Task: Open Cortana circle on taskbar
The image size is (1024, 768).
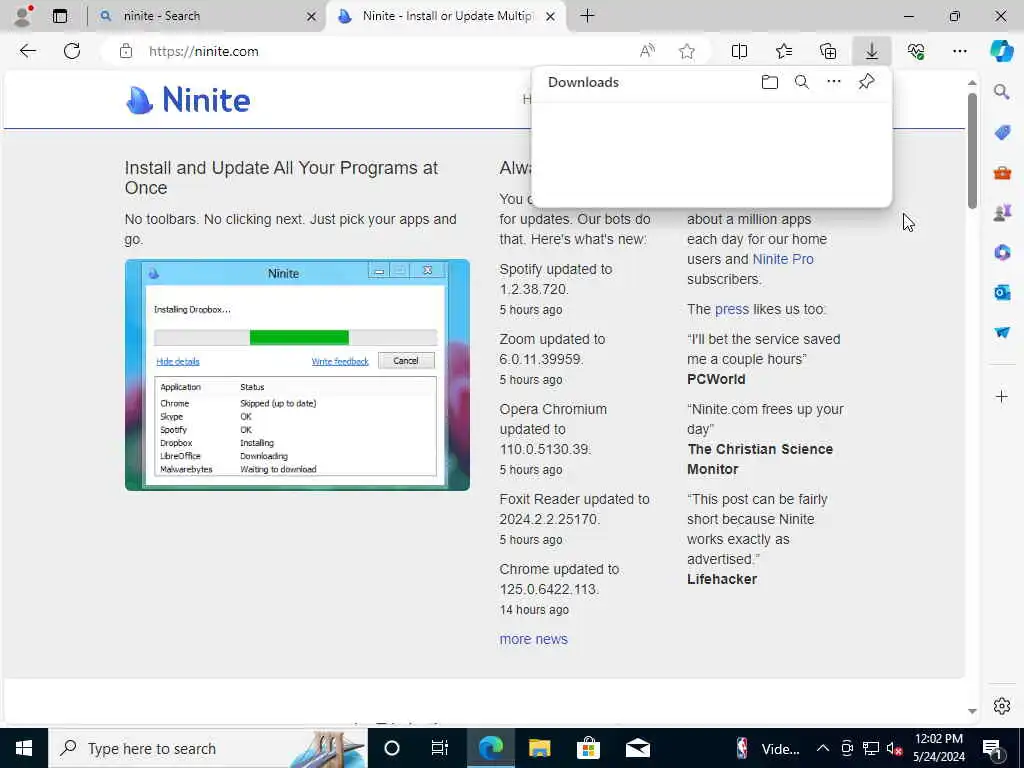Action: [x=392, y=748]
